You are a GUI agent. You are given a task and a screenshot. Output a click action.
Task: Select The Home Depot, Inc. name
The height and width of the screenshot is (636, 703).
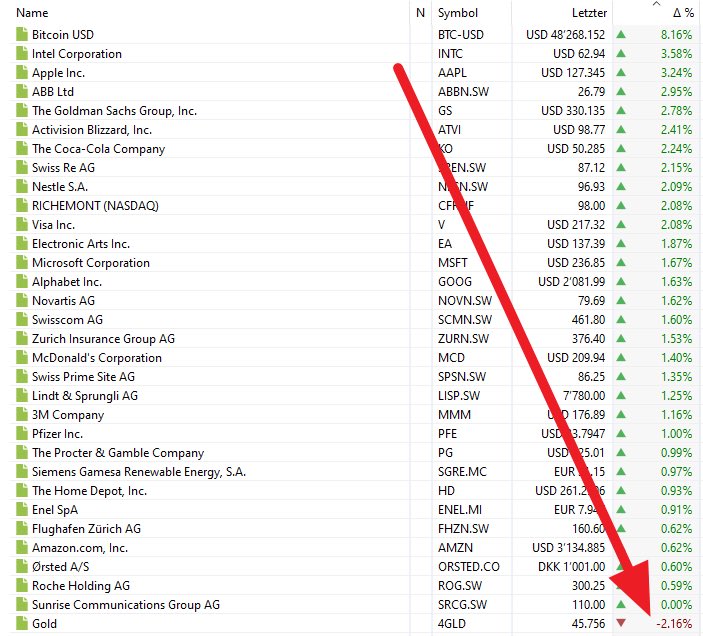[x=89, y=491]
